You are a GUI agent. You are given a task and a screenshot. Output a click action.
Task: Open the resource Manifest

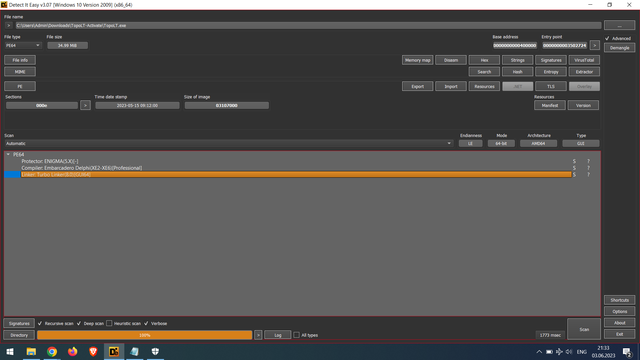(x=550, y=105)
